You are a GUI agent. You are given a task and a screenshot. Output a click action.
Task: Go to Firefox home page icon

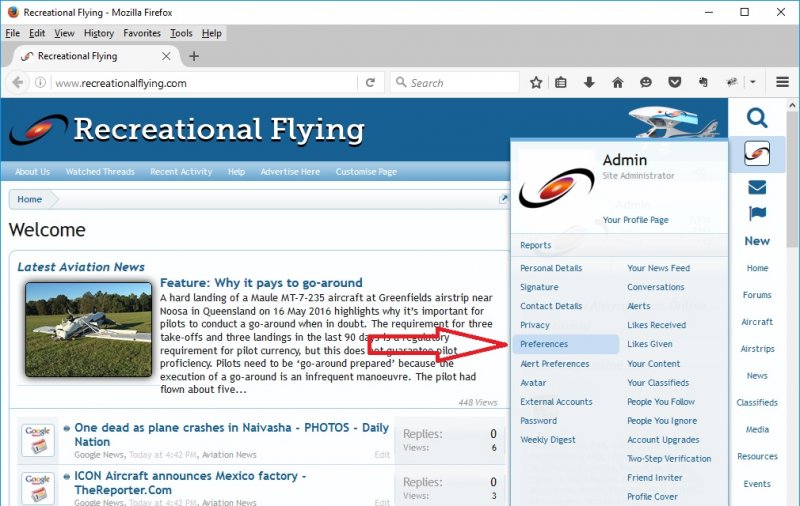(x=617, y=83)
